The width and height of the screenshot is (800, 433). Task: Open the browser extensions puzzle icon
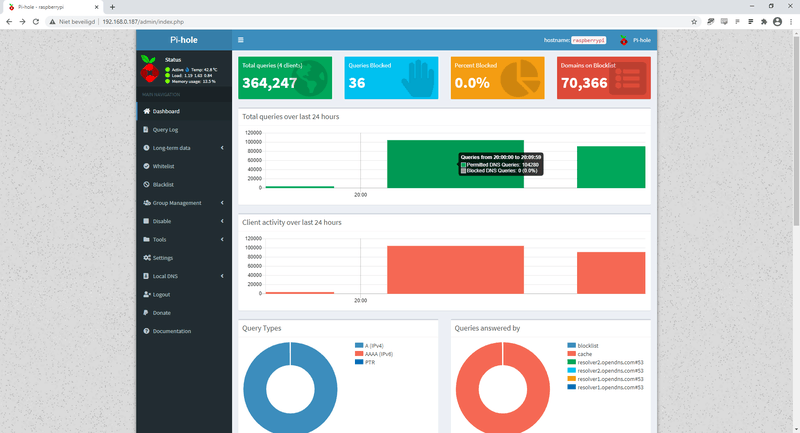point(764,21)
